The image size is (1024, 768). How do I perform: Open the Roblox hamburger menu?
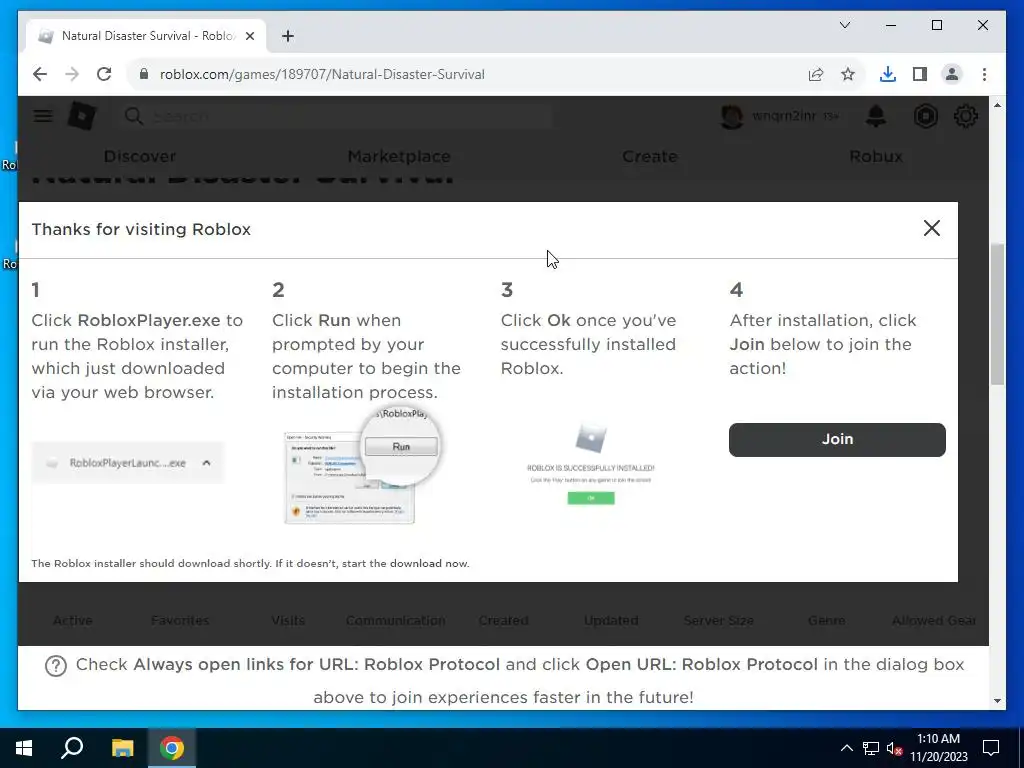click(x=43, y=116)
